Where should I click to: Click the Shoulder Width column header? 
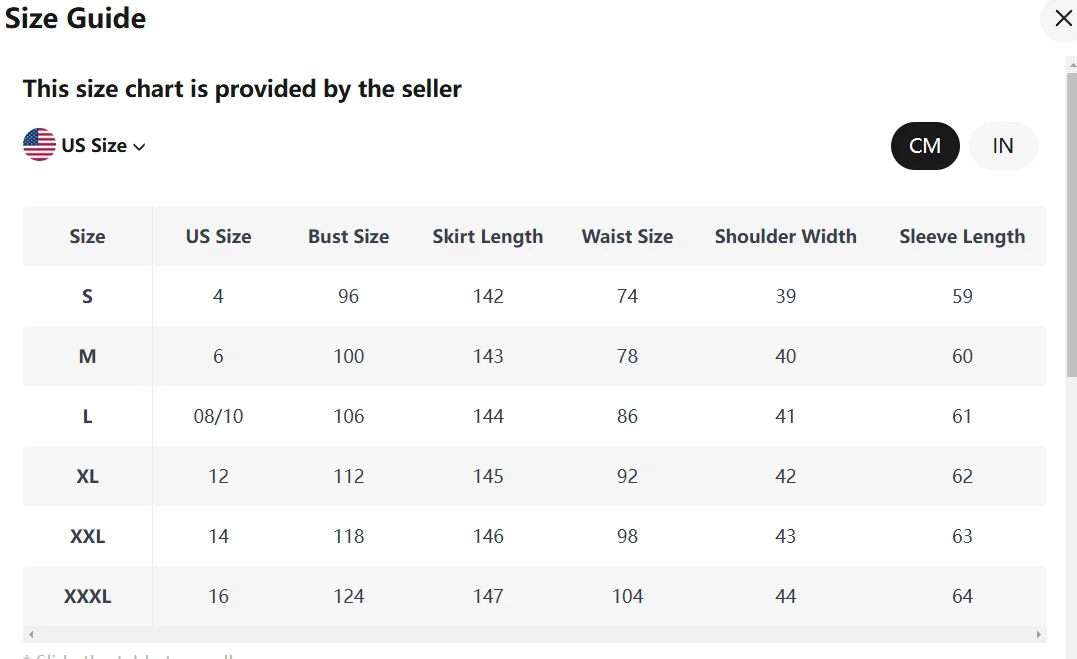tap(785, 237)
